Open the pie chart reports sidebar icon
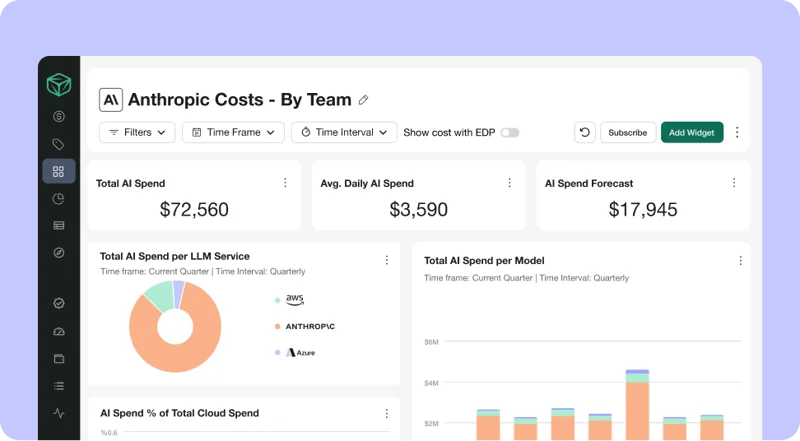The image size is (800, 441). [59, 199]
